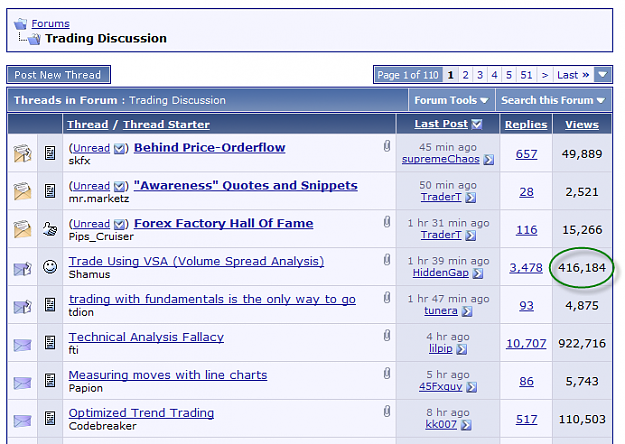The width and height of the screenshot is (625, 444).
Task: Show who posted: 657 replies
Action: coord(527,154)
